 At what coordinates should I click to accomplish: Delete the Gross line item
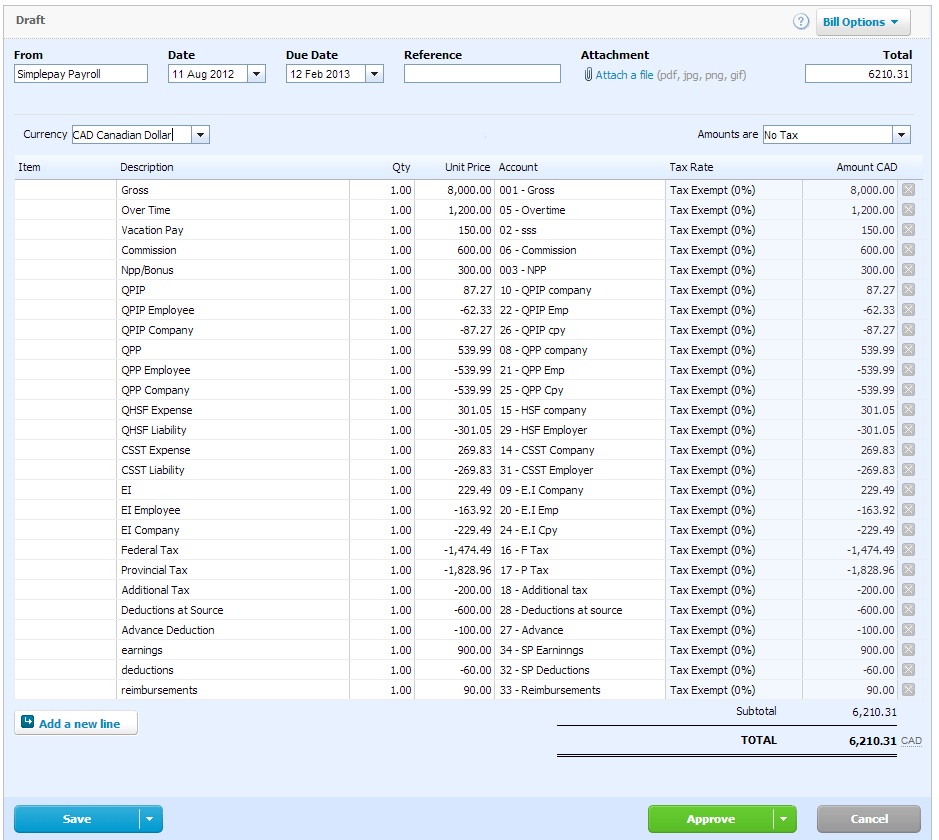(908, 190)
